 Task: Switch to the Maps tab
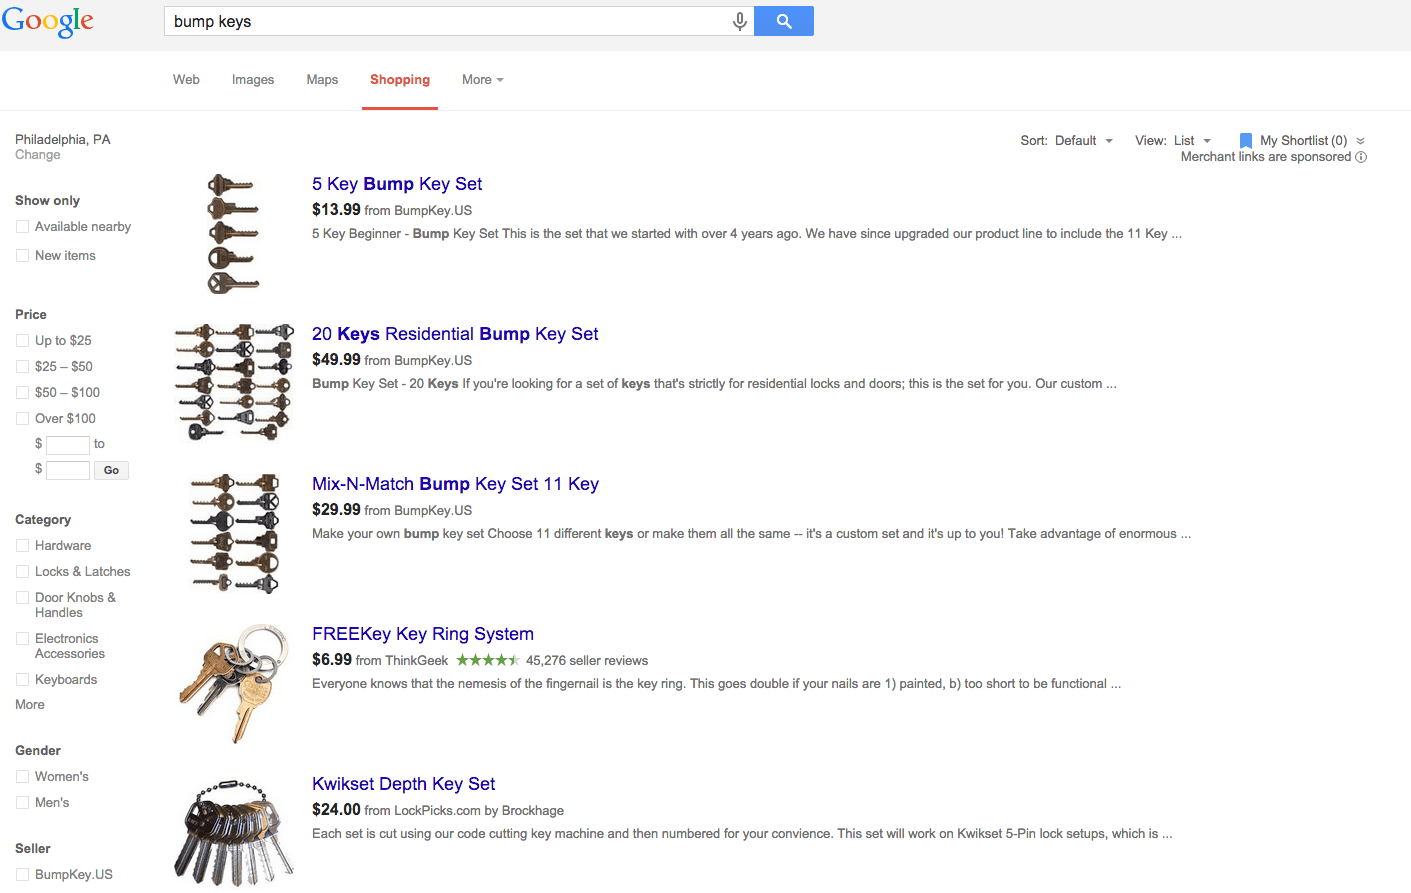(322, 80)
